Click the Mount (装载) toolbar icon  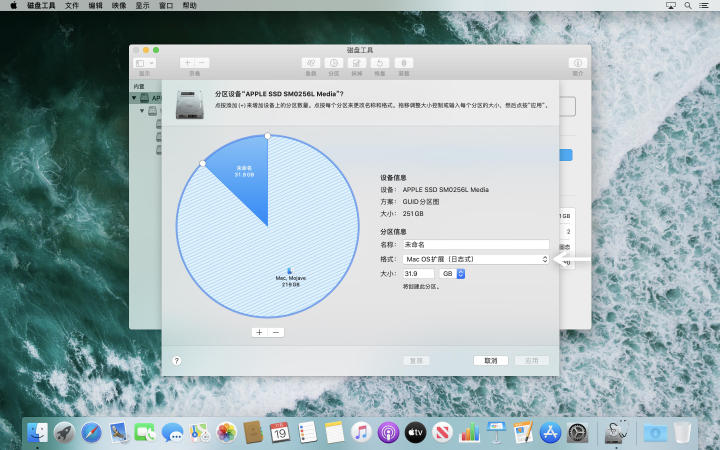[404, 63]
